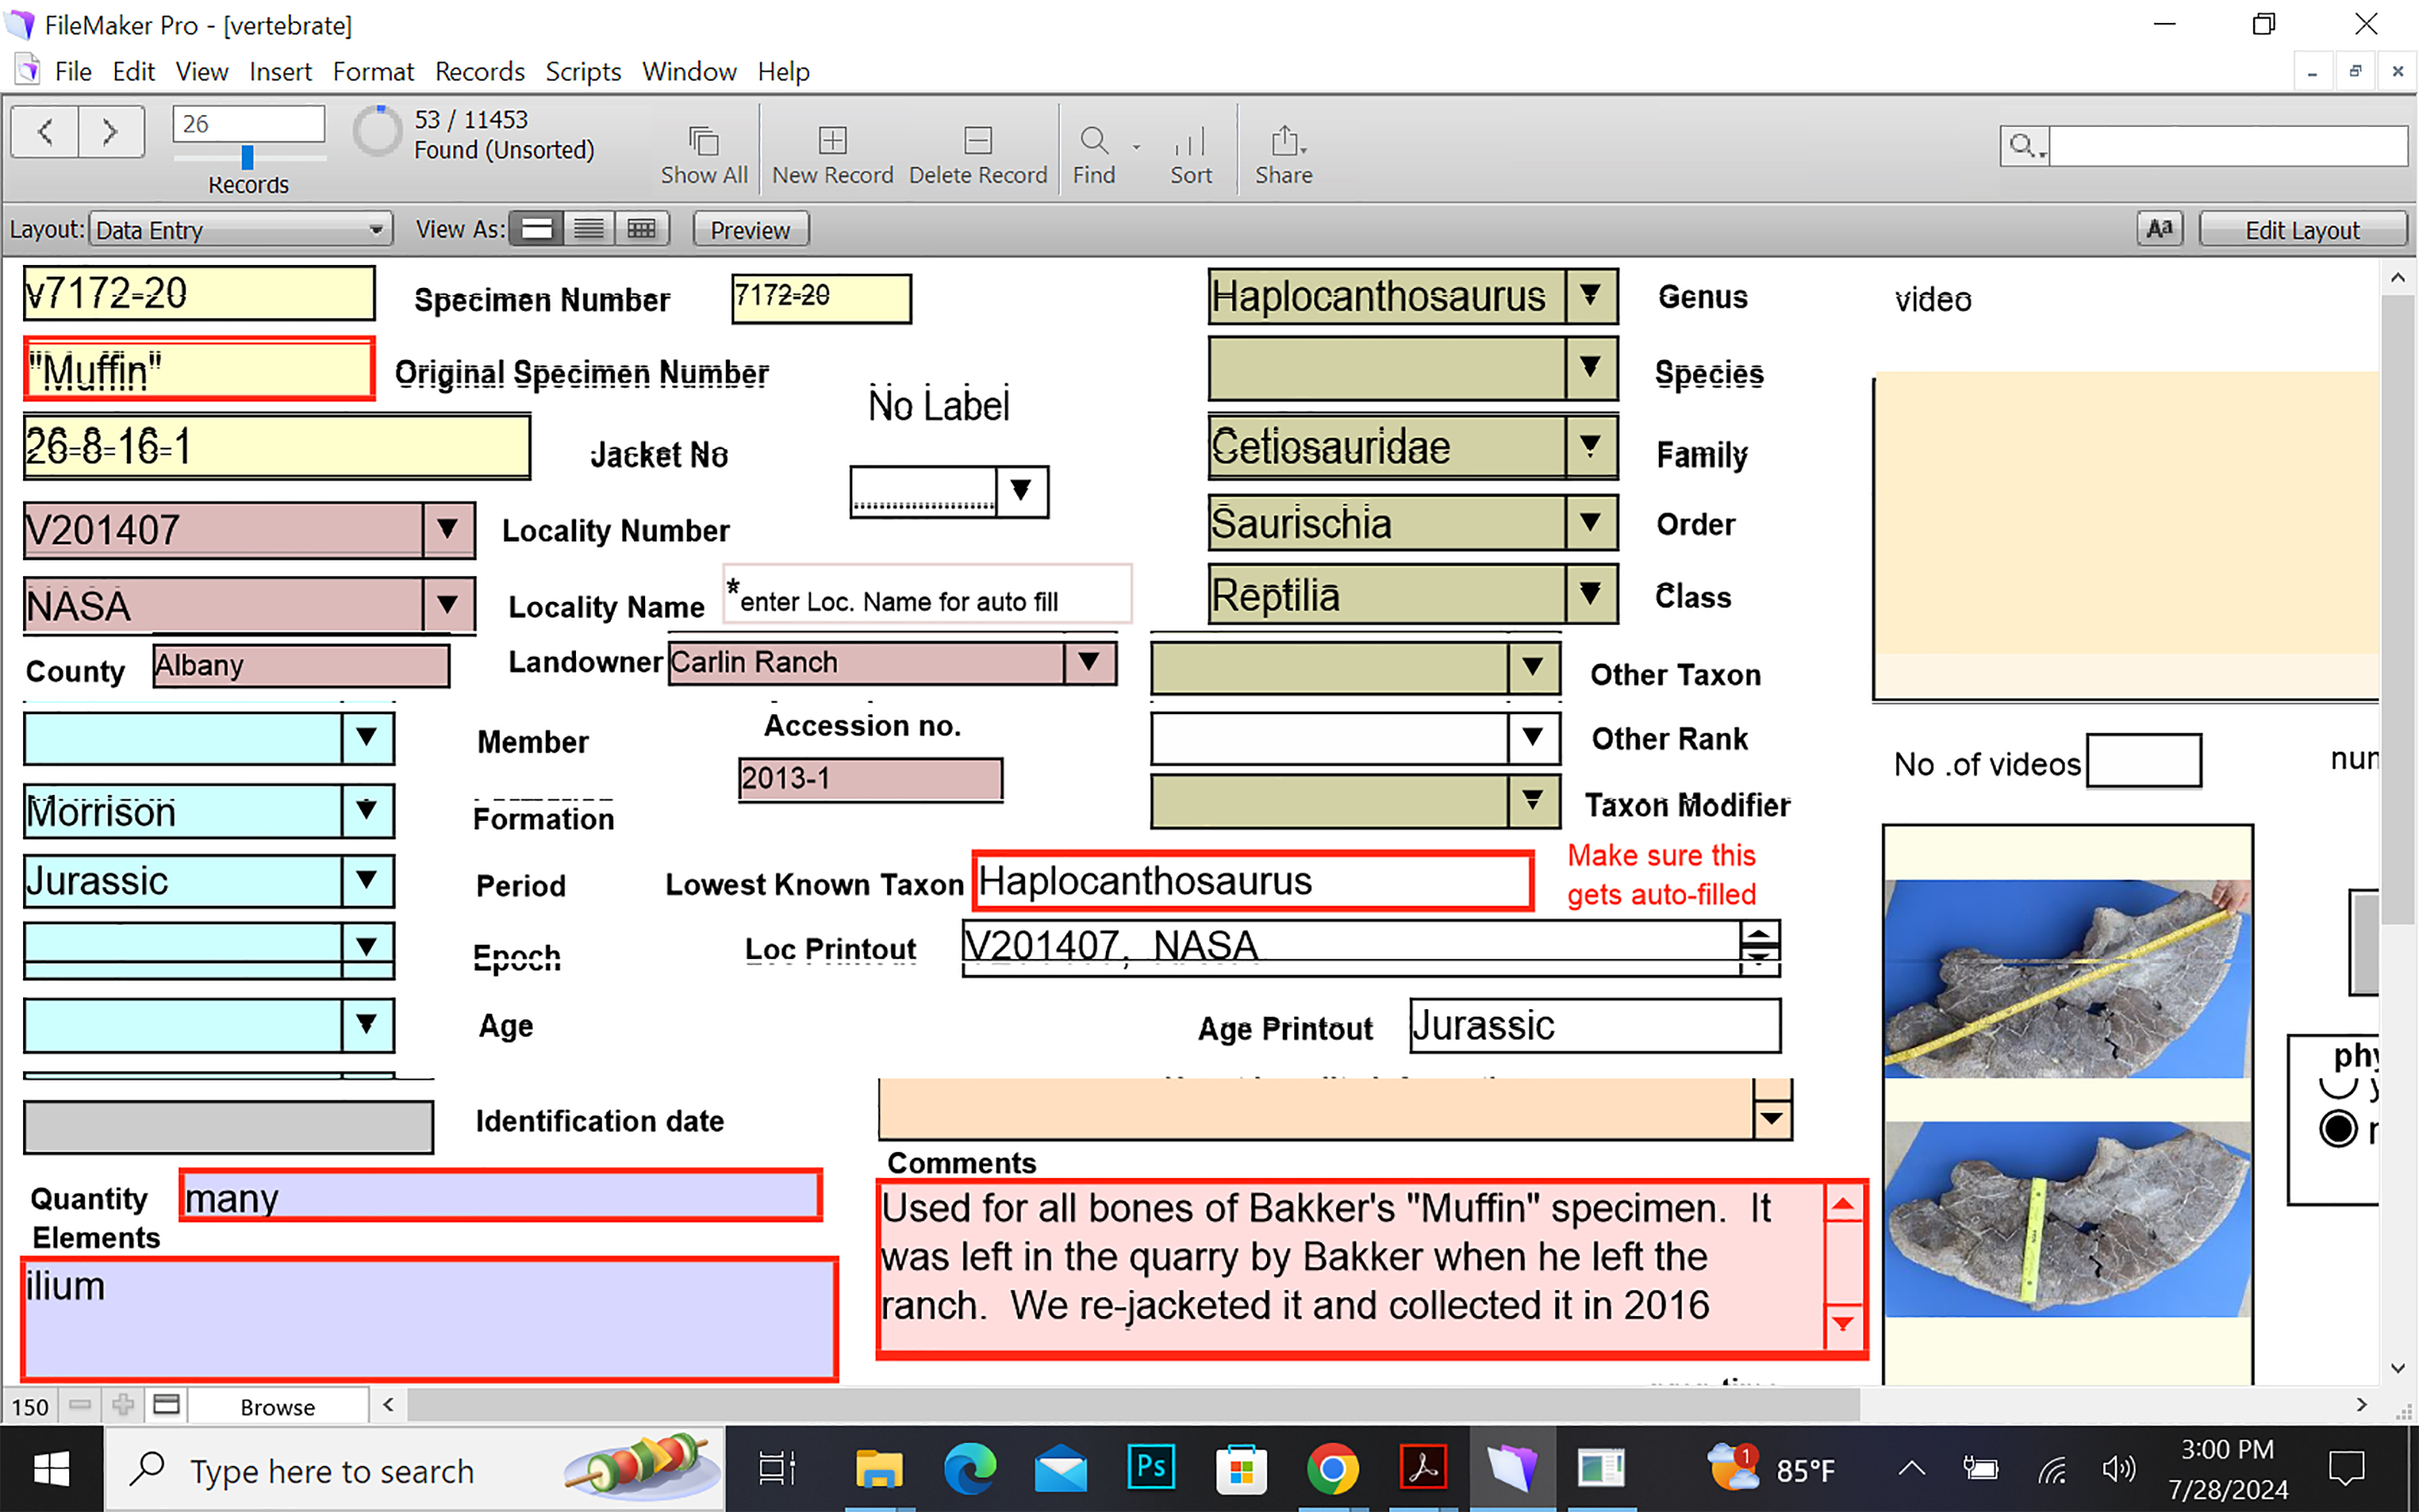Toggle status toolbar icon at bottom
The width and height of the screenshot is (2419, 1512).
pos(166,1405)
